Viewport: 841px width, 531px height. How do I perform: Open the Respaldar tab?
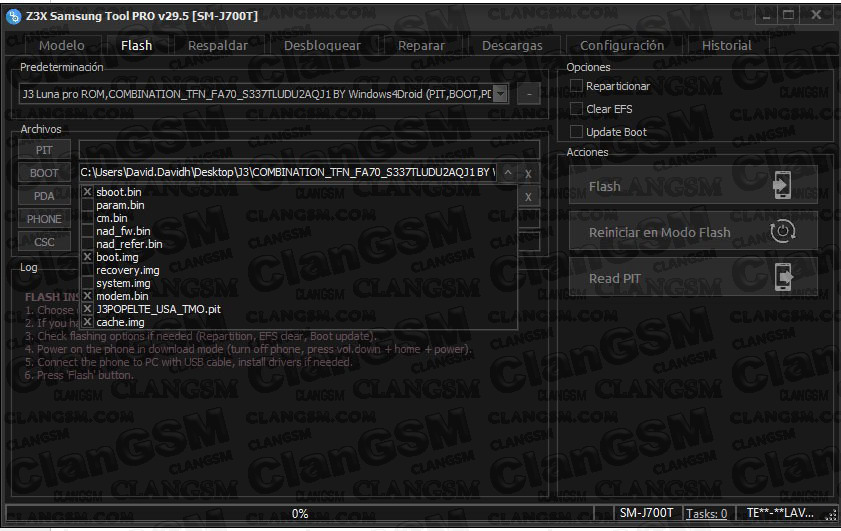pos(218,46)
